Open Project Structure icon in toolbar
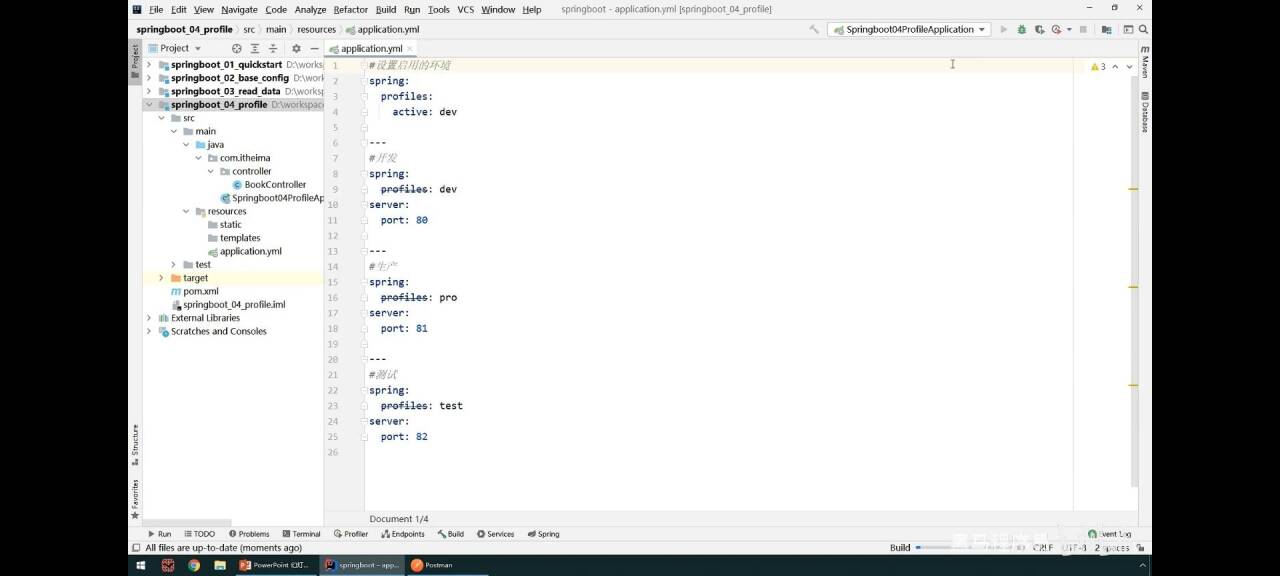1280x576 pixels. 1106,30
